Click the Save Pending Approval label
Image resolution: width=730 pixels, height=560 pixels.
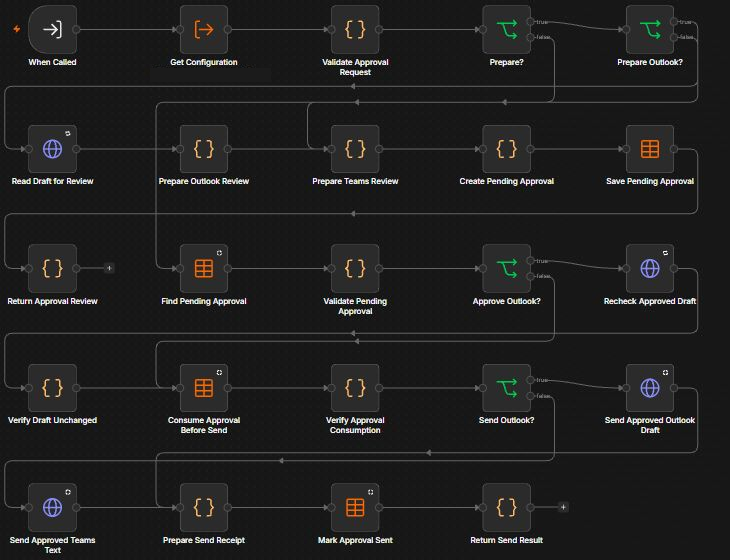coord(650,181)
